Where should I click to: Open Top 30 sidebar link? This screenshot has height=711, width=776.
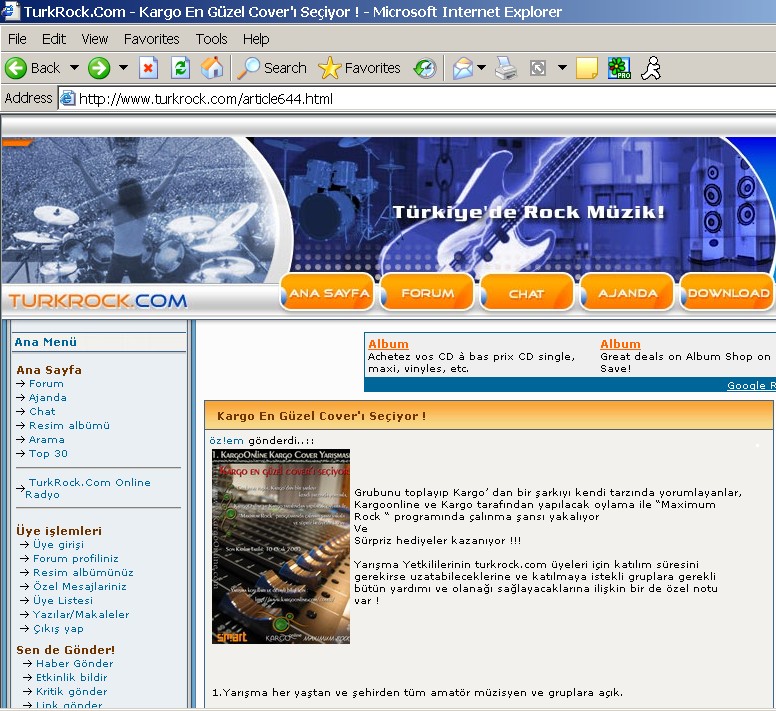pyautogui.click(x=48, y=453)
